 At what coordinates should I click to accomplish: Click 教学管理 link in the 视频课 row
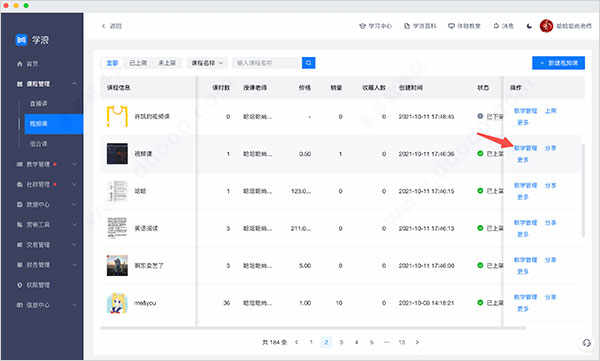click(x=525, y=148)
